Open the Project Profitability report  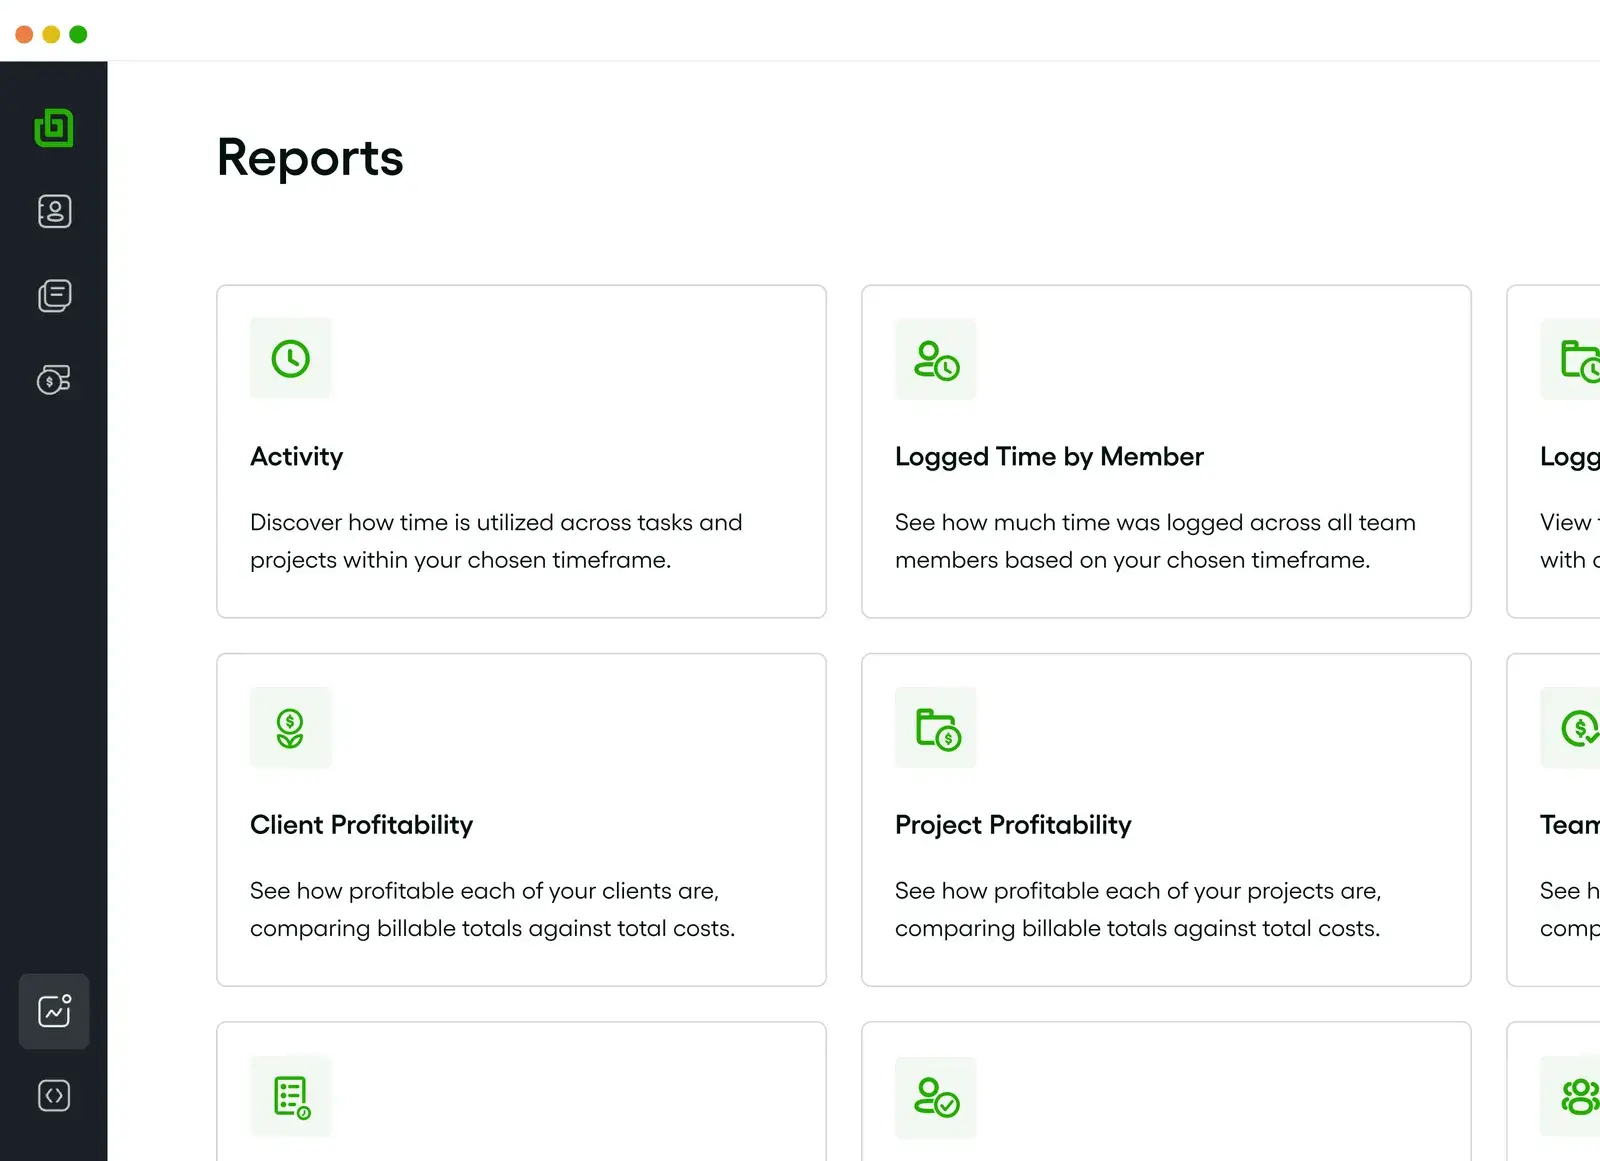tap(1013, 825)
